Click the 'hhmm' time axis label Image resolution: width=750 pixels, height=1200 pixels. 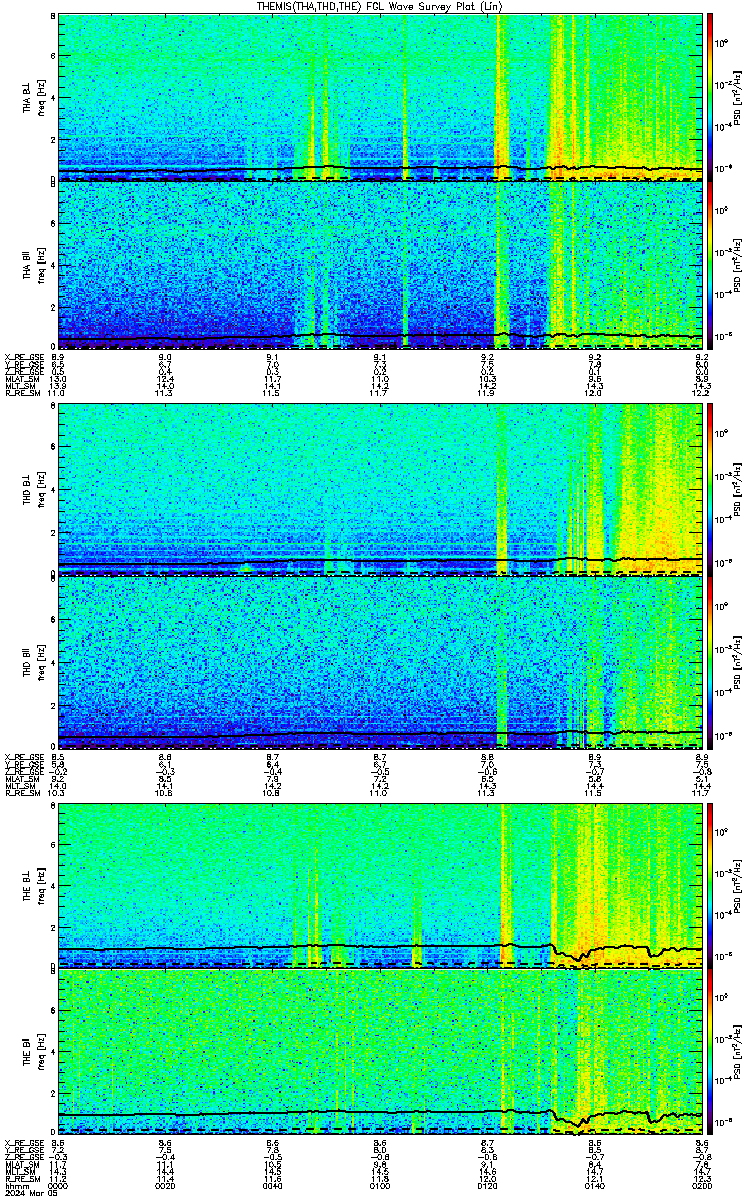click(x=15, y=1186)
